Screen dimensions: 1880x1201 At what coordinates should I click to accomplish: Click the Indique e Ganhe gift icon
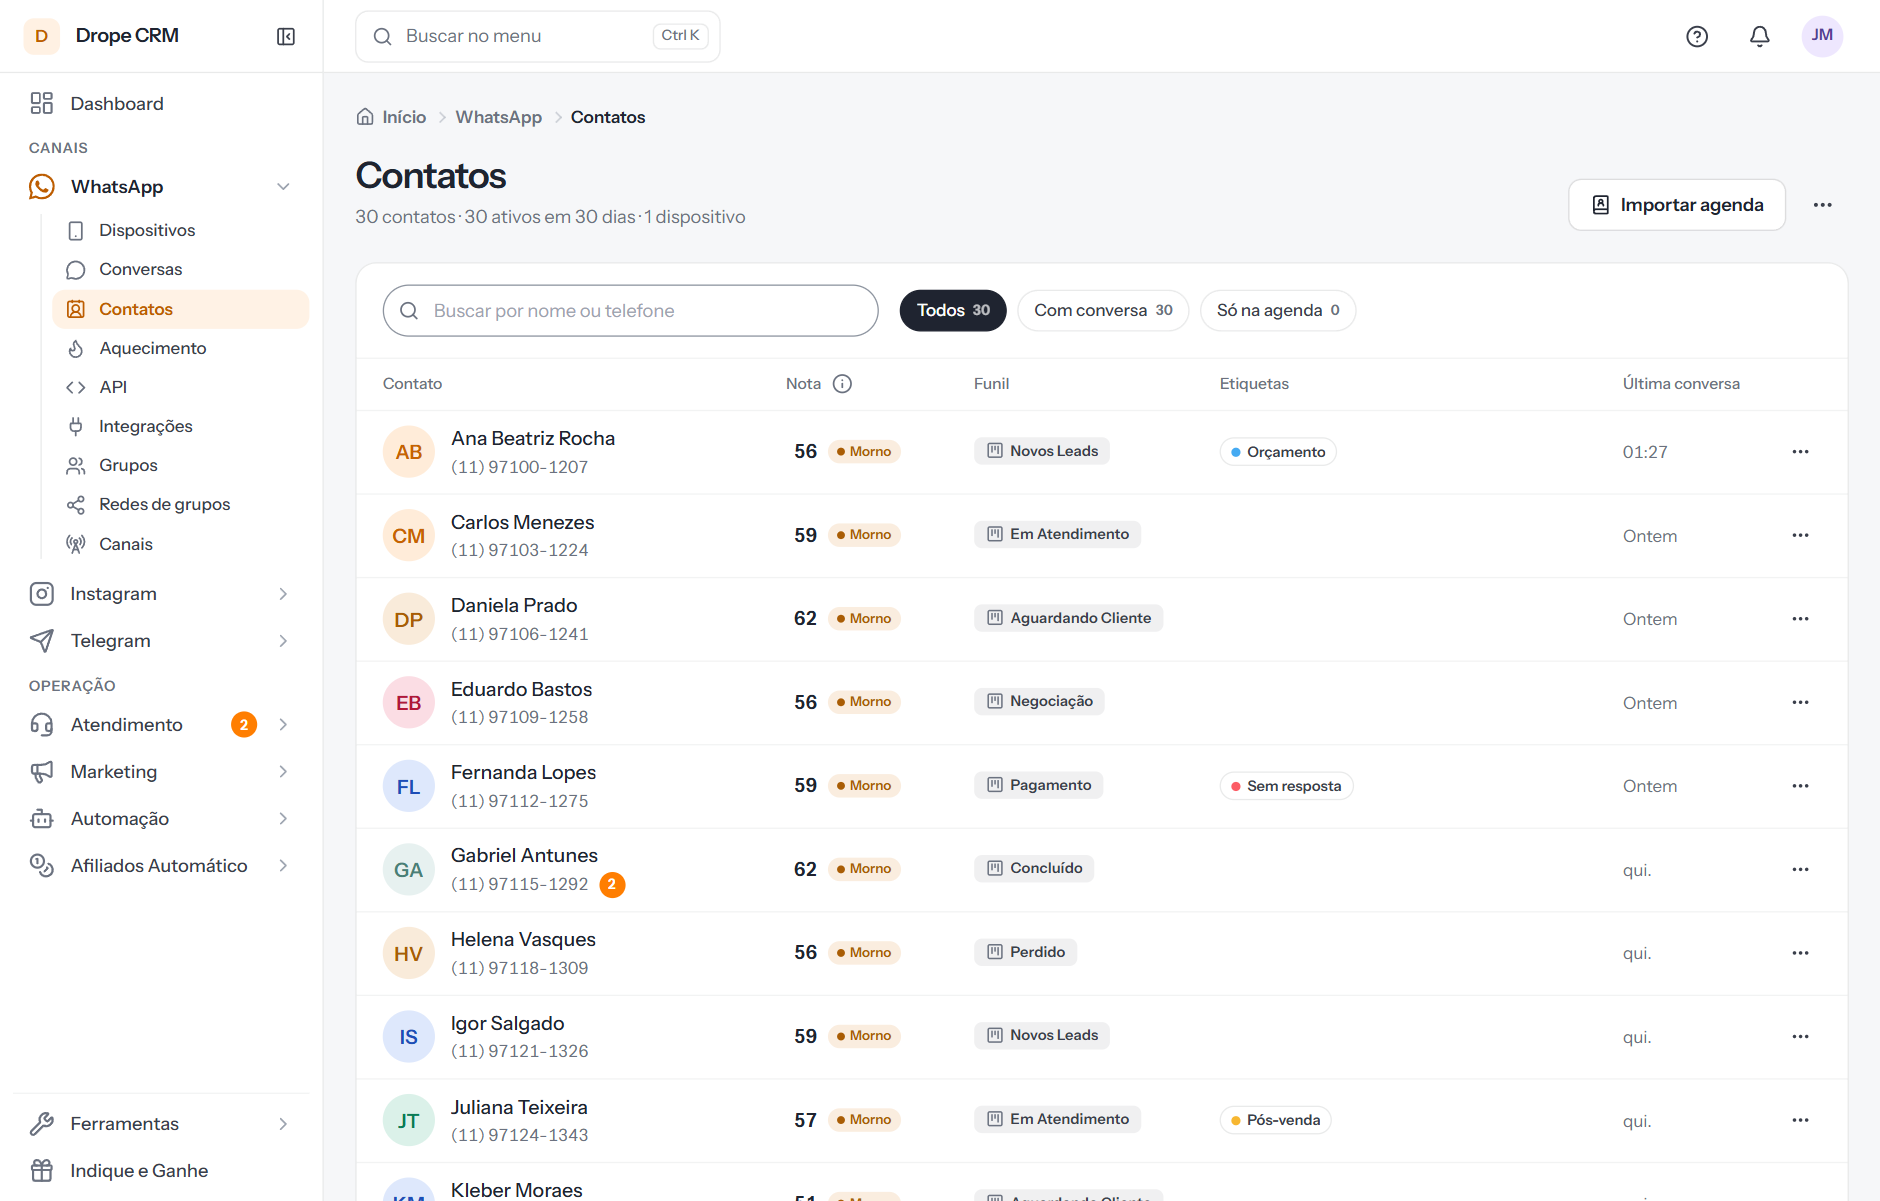[x=42, y=1171]
